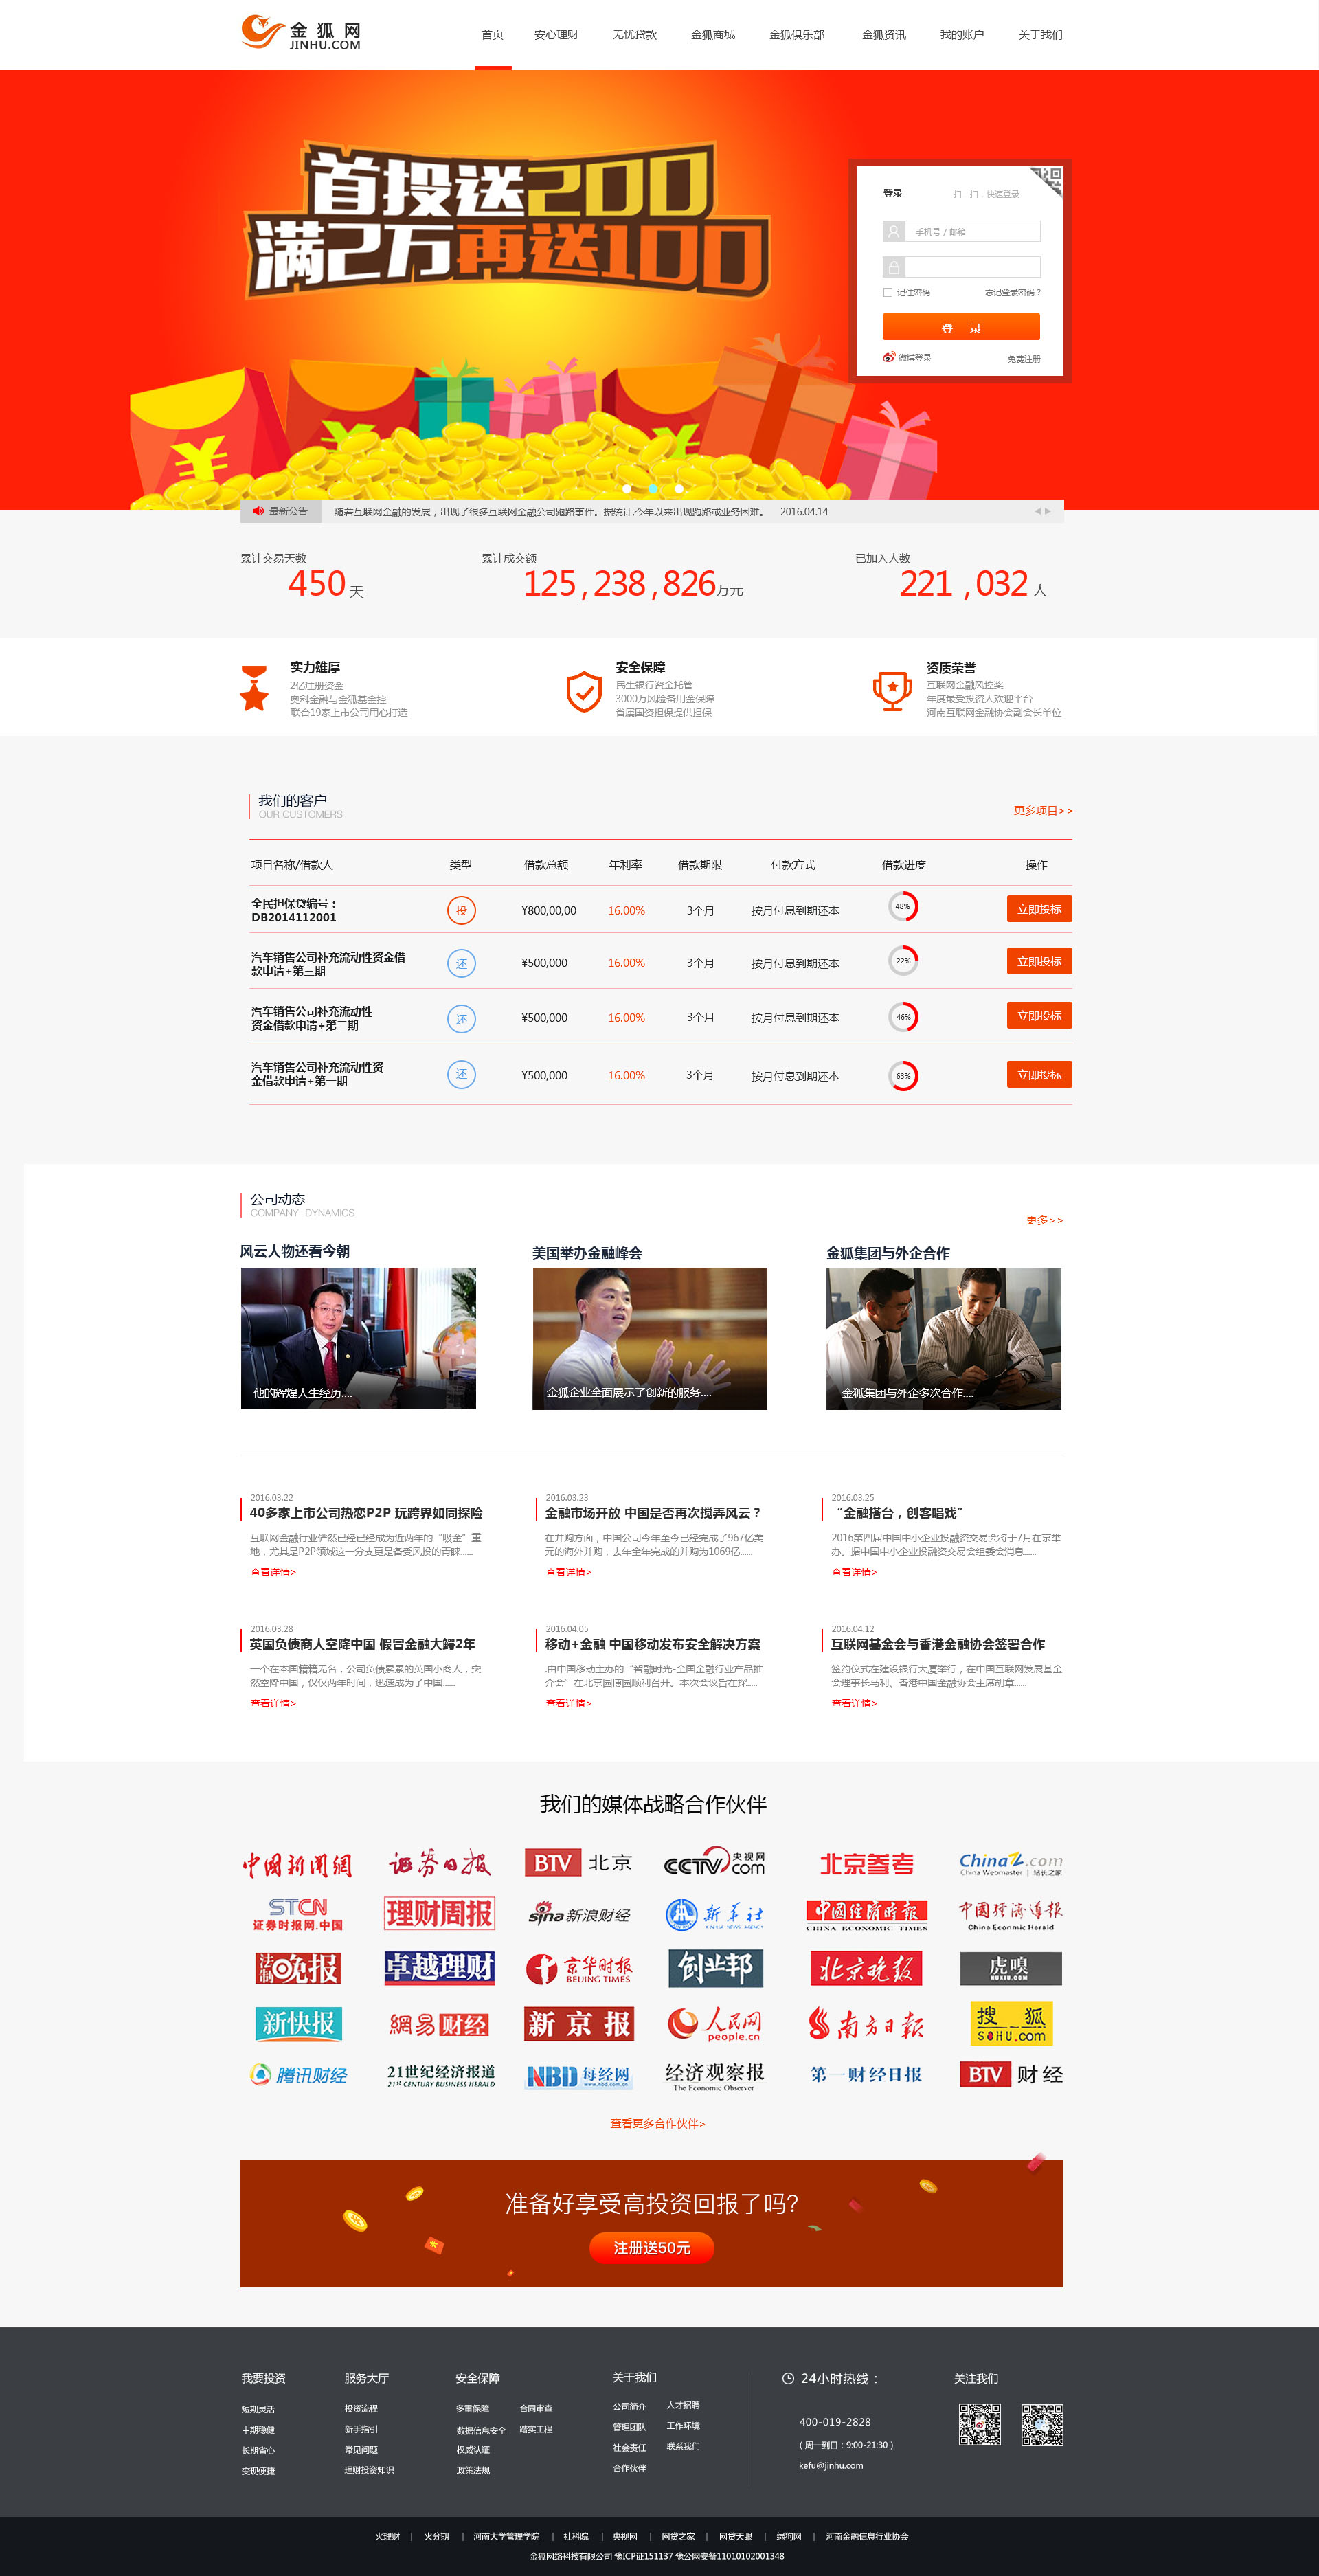1319x2576 pixels.
Task: Click the clock icon next to 24小时热线
Action: [789, 2378]
